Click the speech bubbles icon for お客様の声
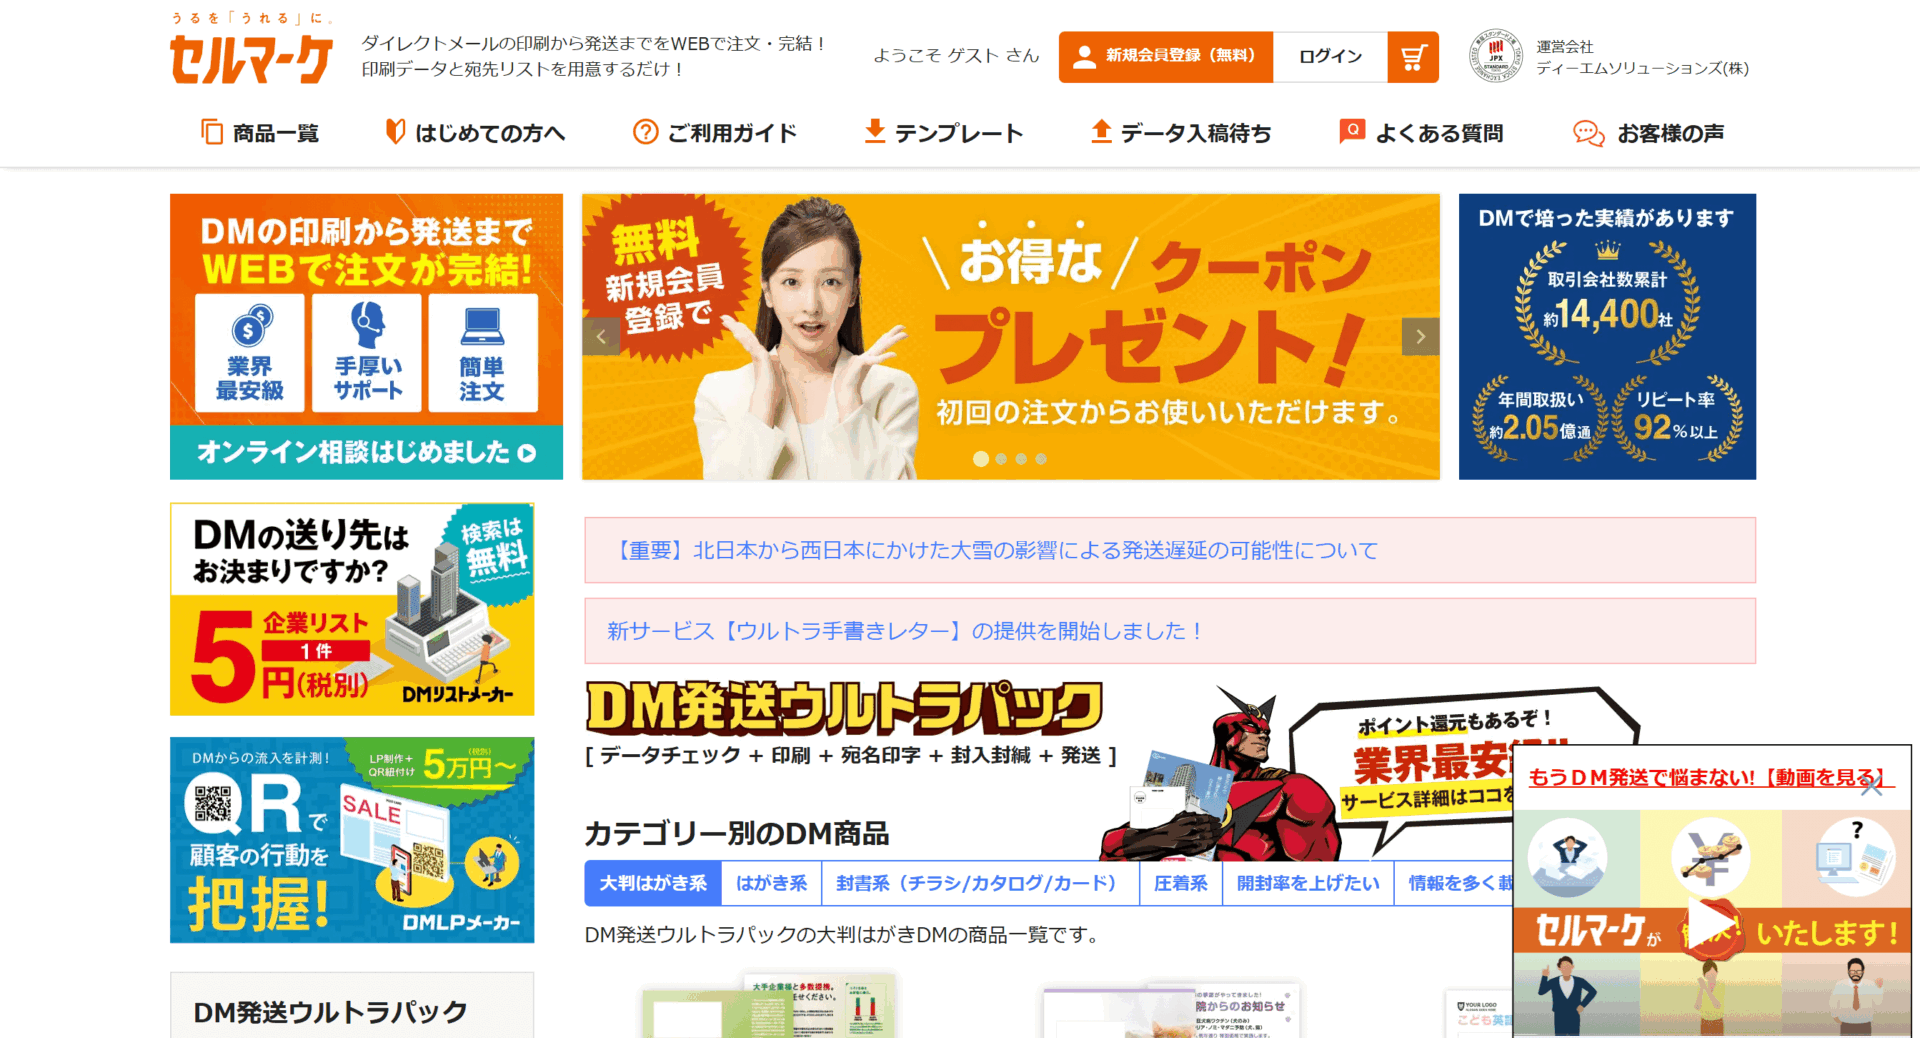 point(1589,133)
